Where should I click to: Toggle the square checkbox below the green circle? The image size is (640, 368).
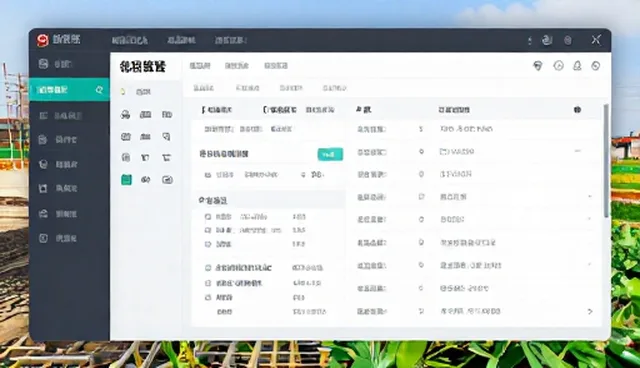point(208,283)
